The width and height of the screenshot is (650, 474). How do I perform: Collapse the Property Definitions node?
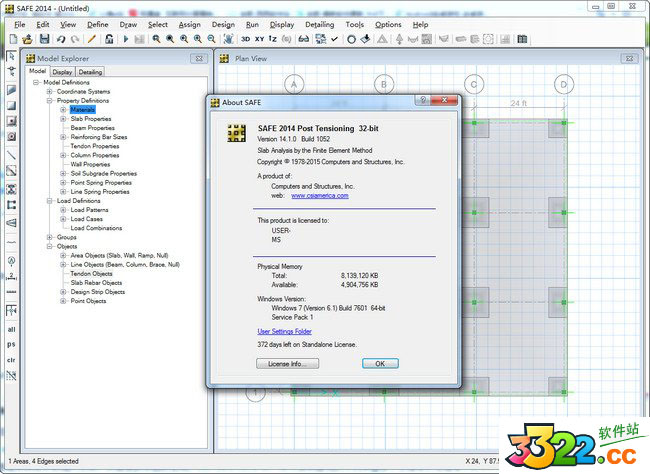(x=49, y=101)
